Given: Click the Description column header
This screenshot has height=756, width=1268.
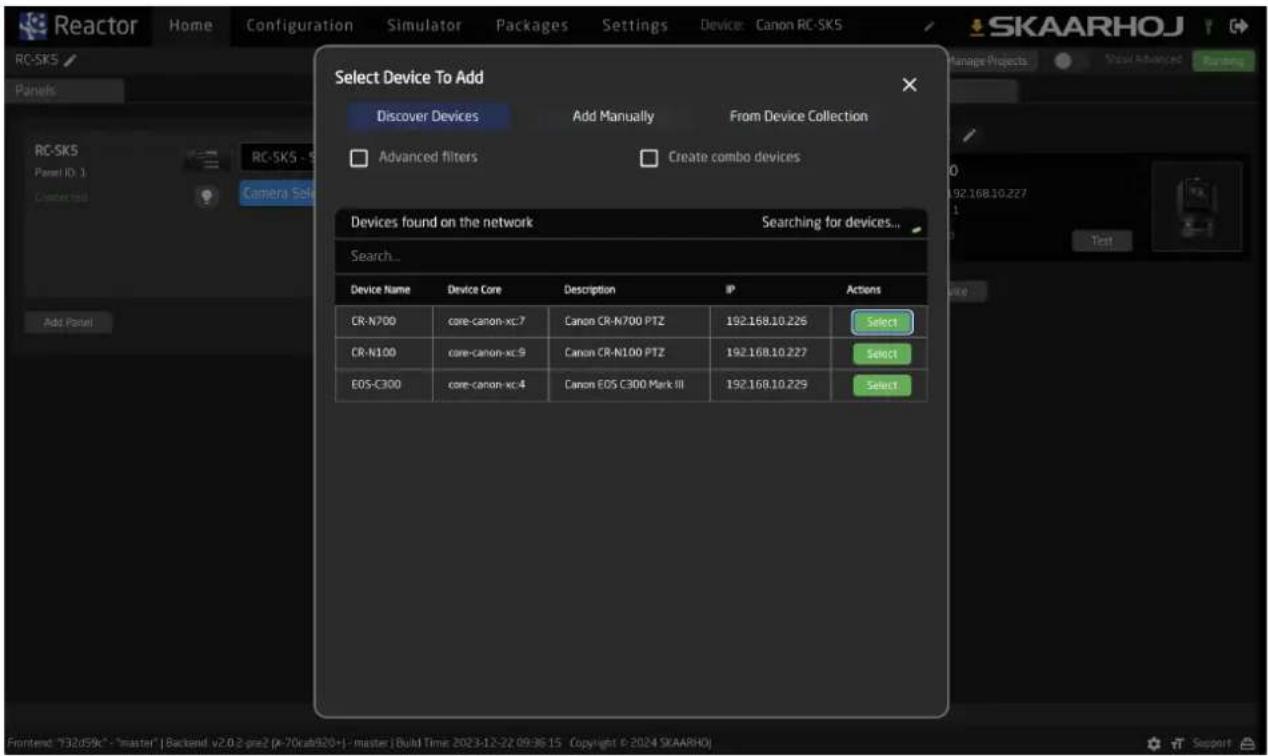Looking at the screenshot, I should 589,290.
